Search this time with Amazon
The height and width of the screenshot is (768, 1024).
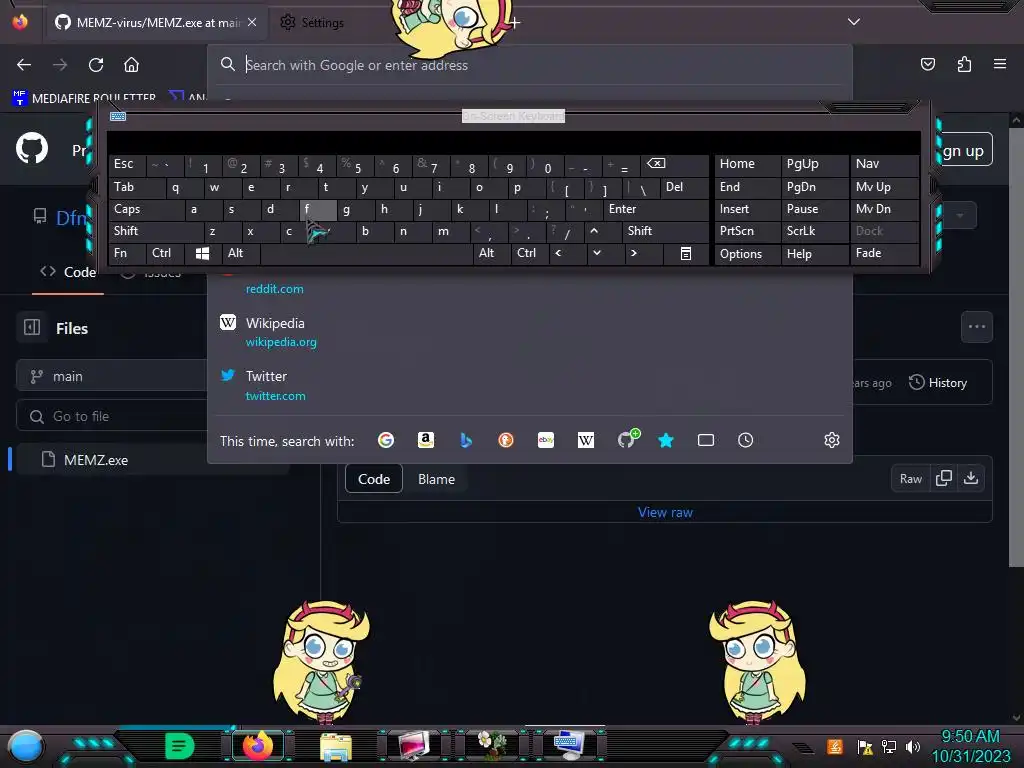426,440
